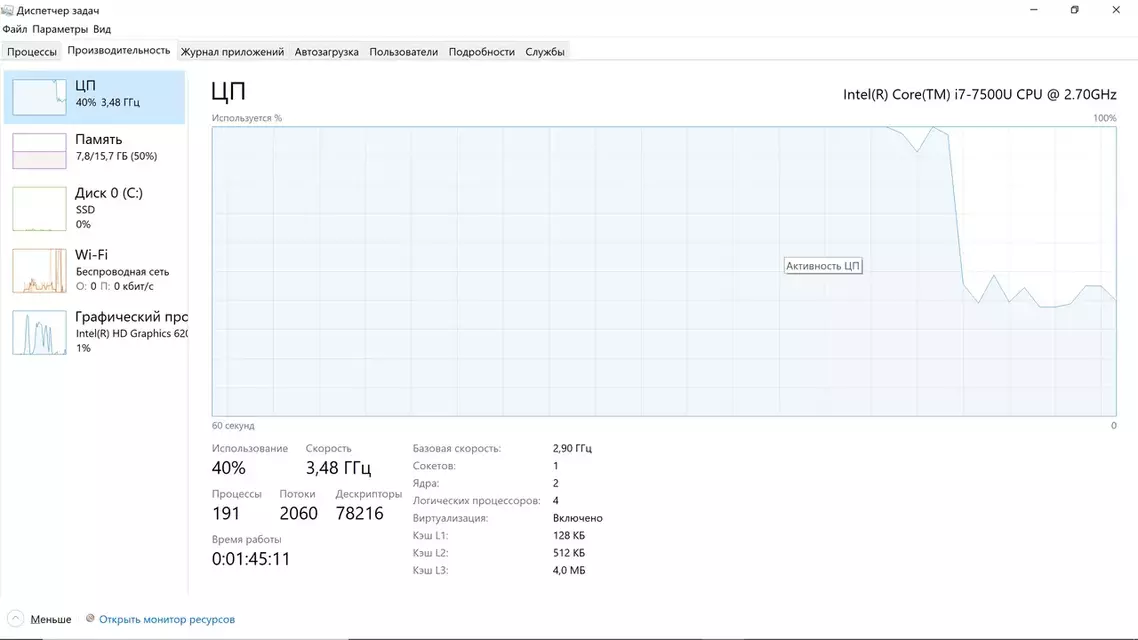Open the Параметры menu
The width and height of the screenshot is (1138, 640).
coord(60,29)
